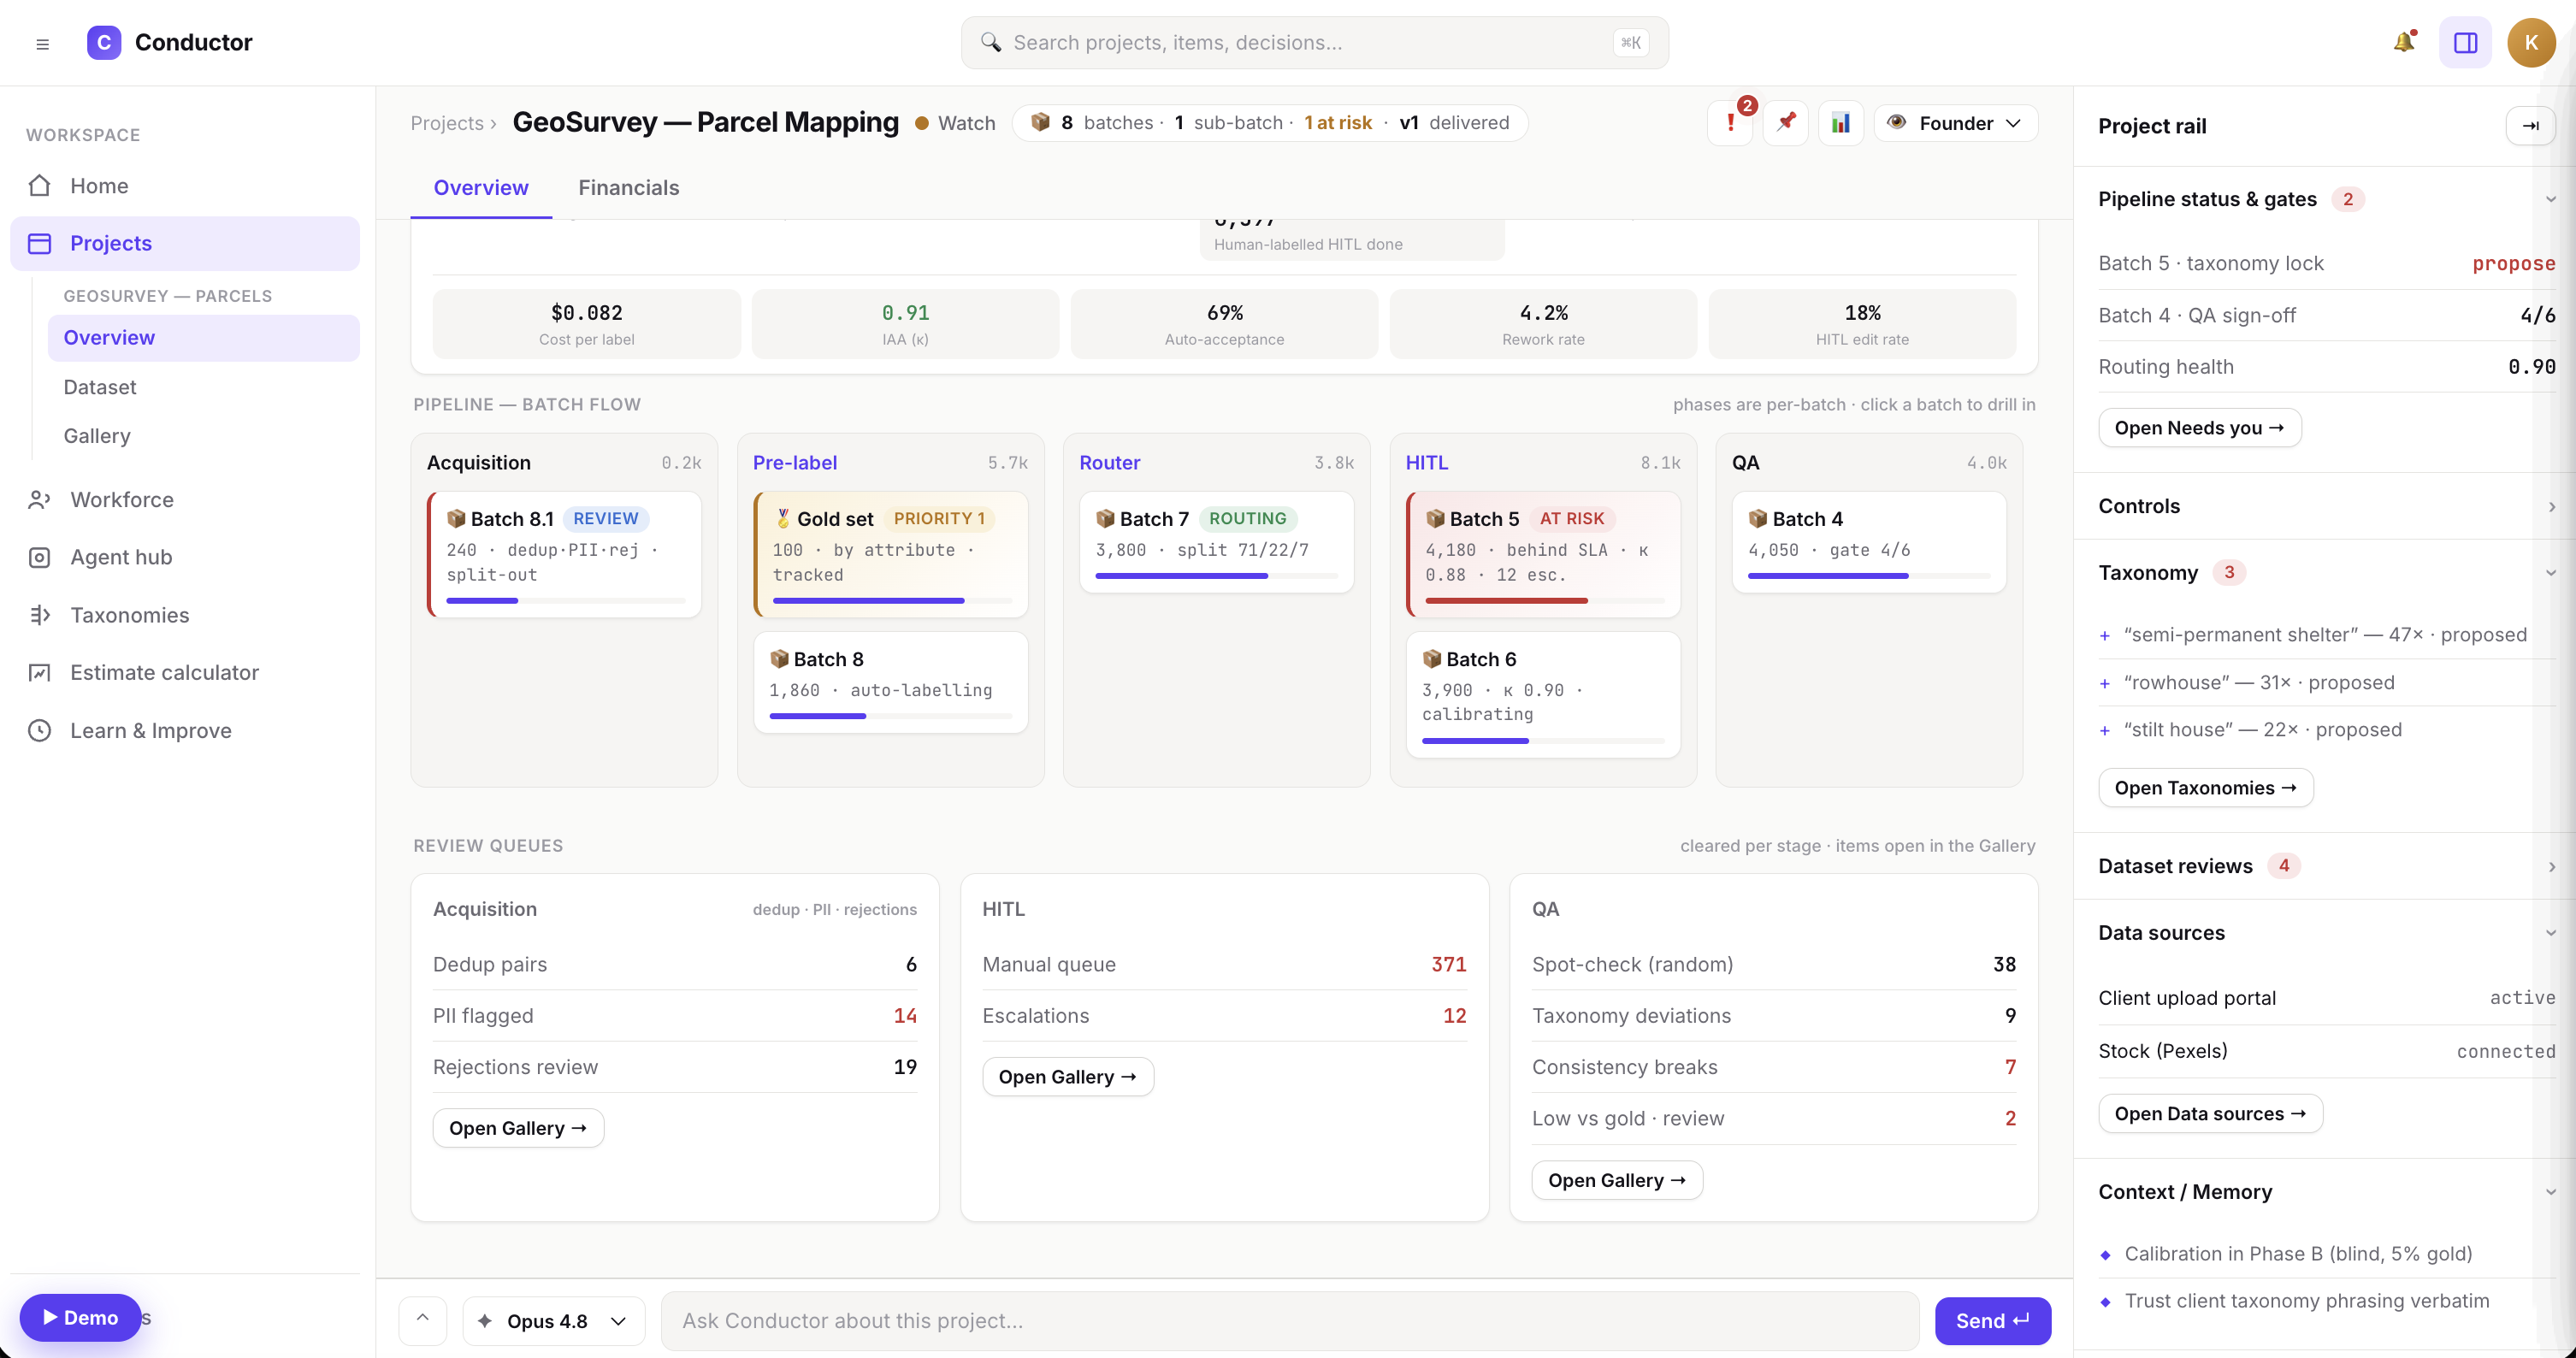Expand the Dataset reviews section
Screen dimensions: 2576x1358
point(2551,866)
